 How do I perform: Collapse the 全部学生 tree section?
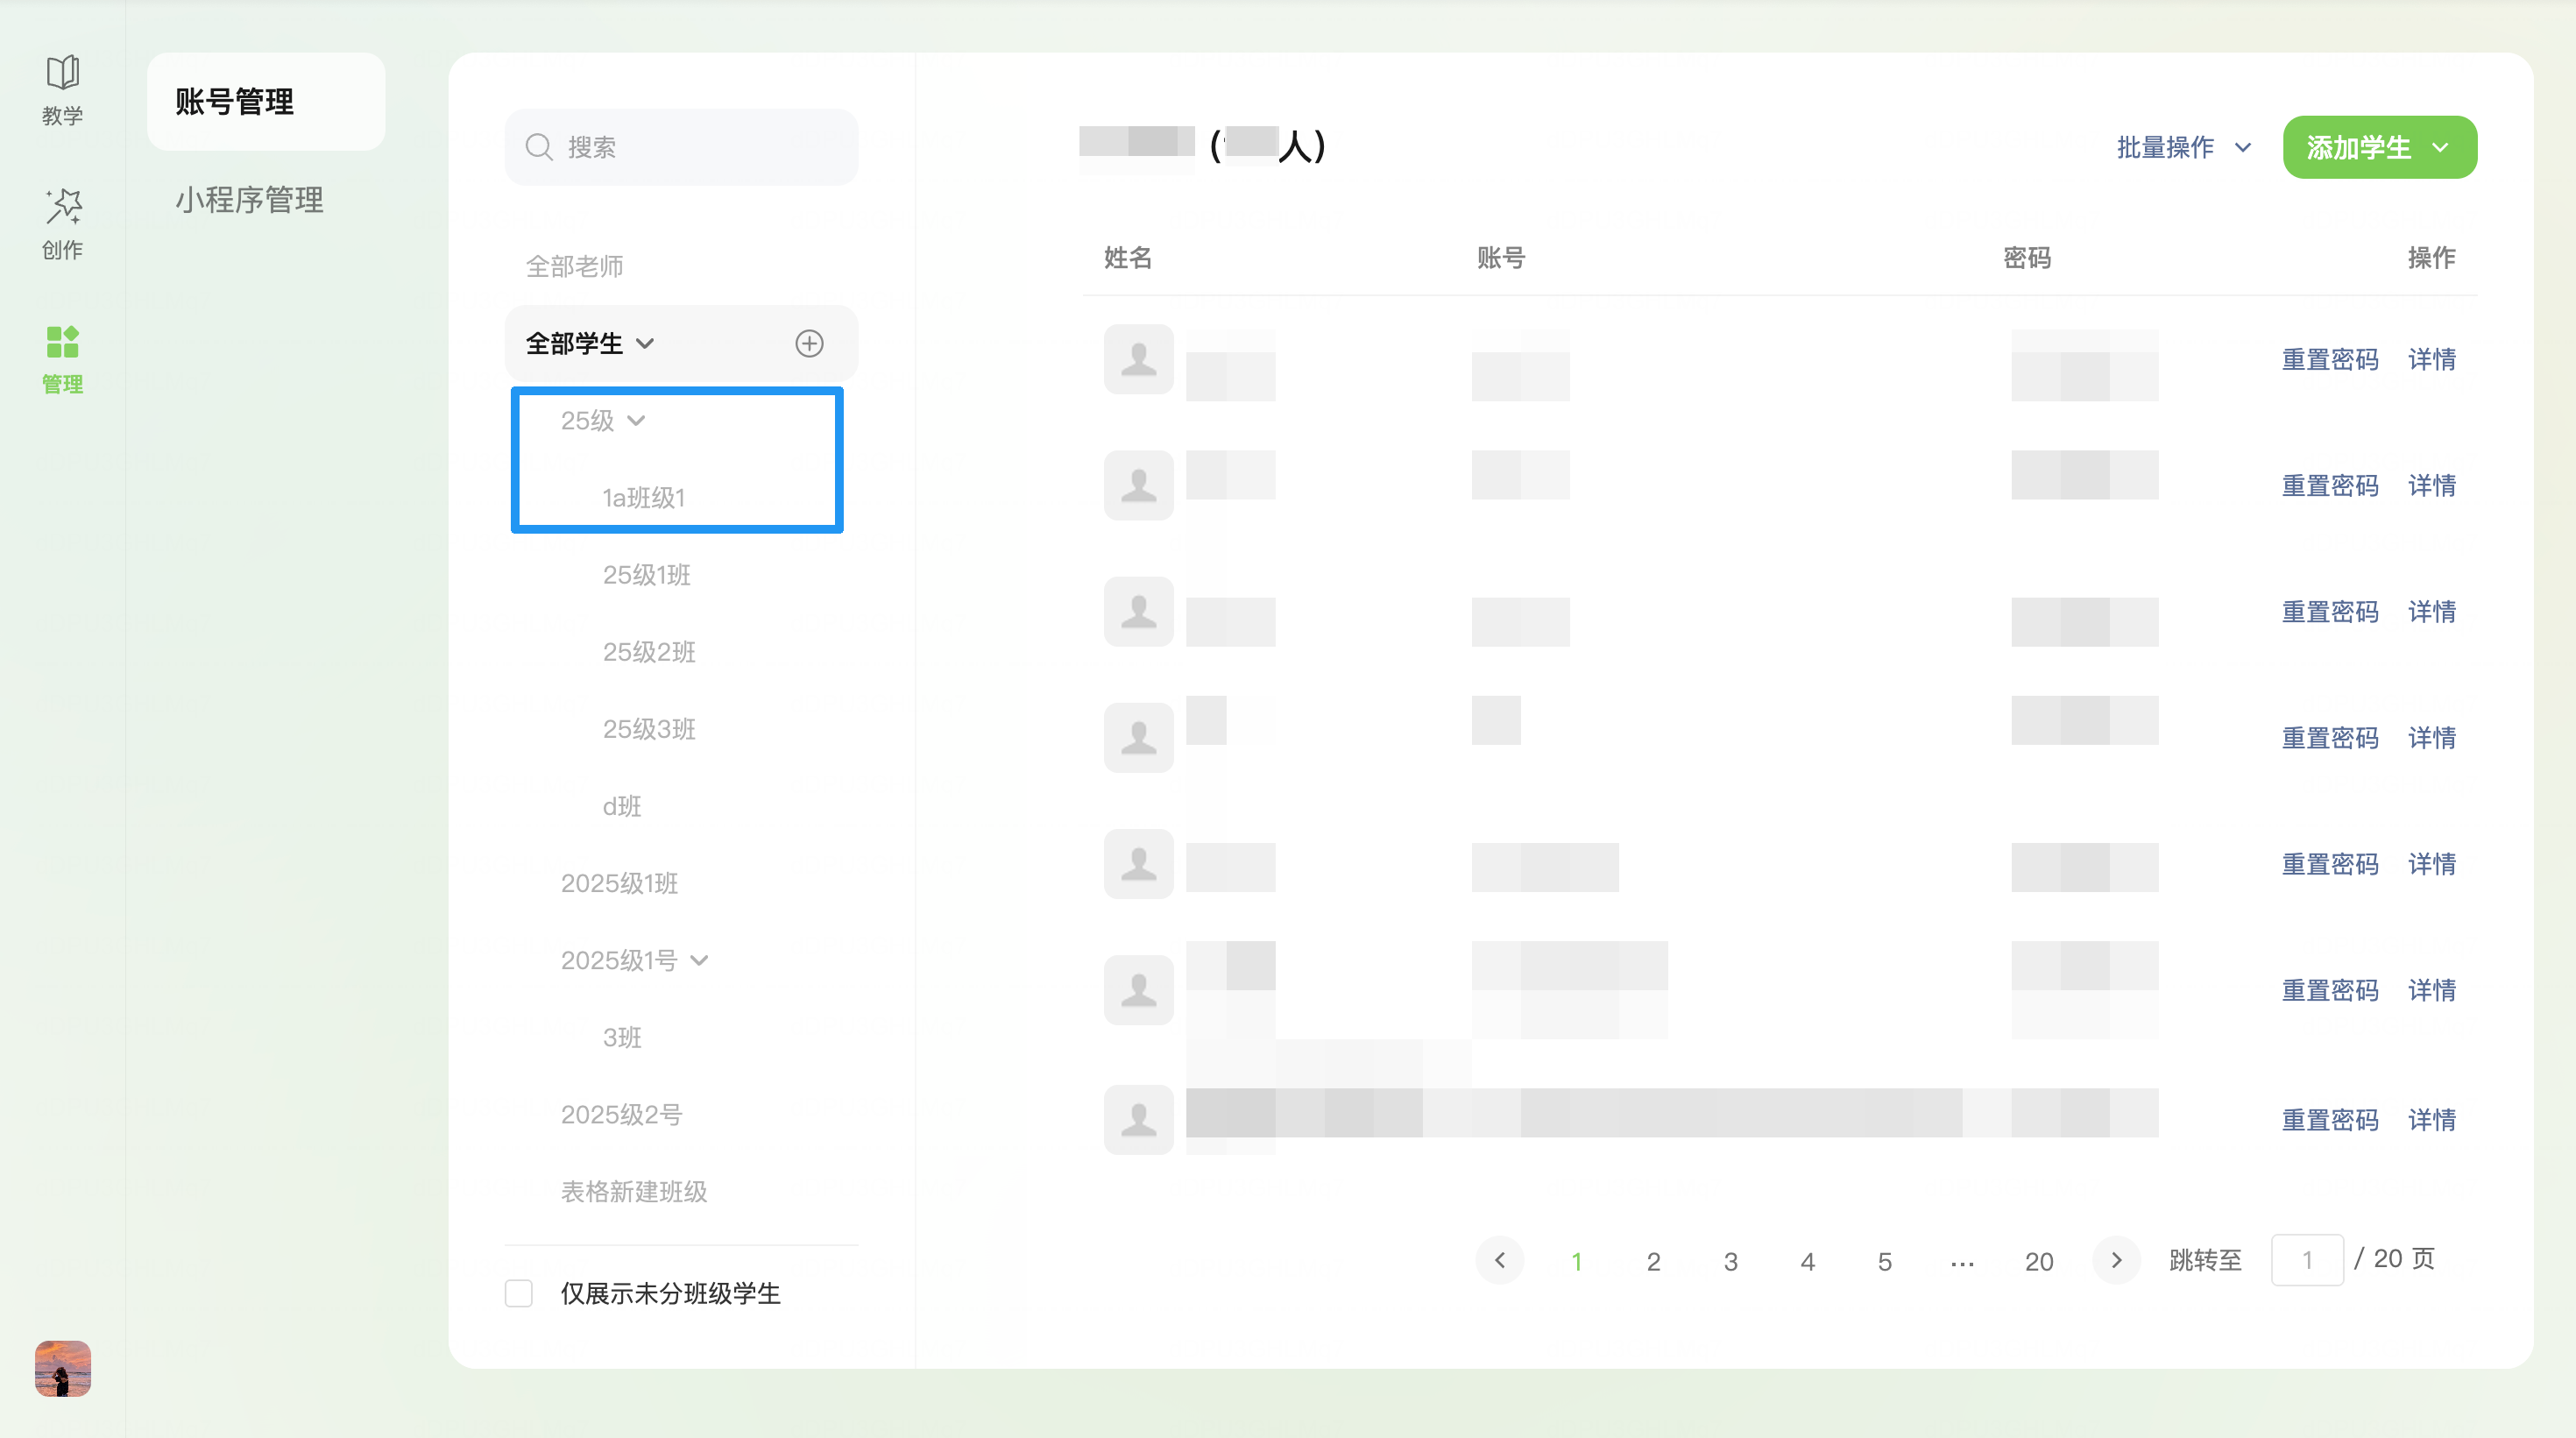pyautogui.click(x=645, y=344)
